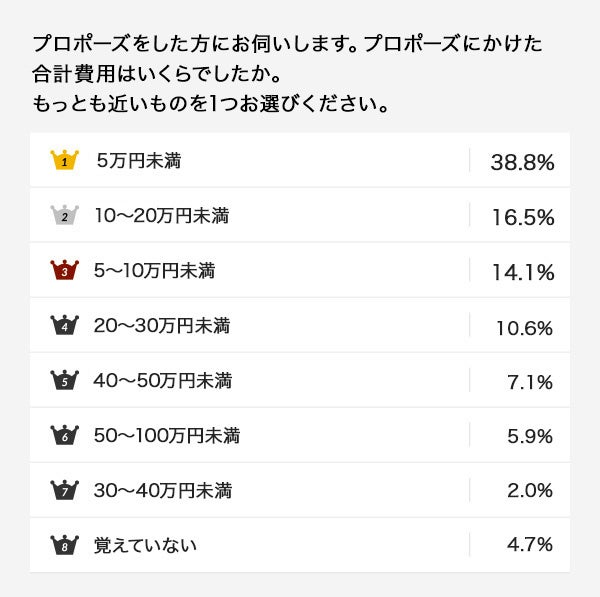Screen dimensions: 600x597
Task: Click the silver rank 2 crown icon
Action: pyautogui.click(x=64, y=215)
